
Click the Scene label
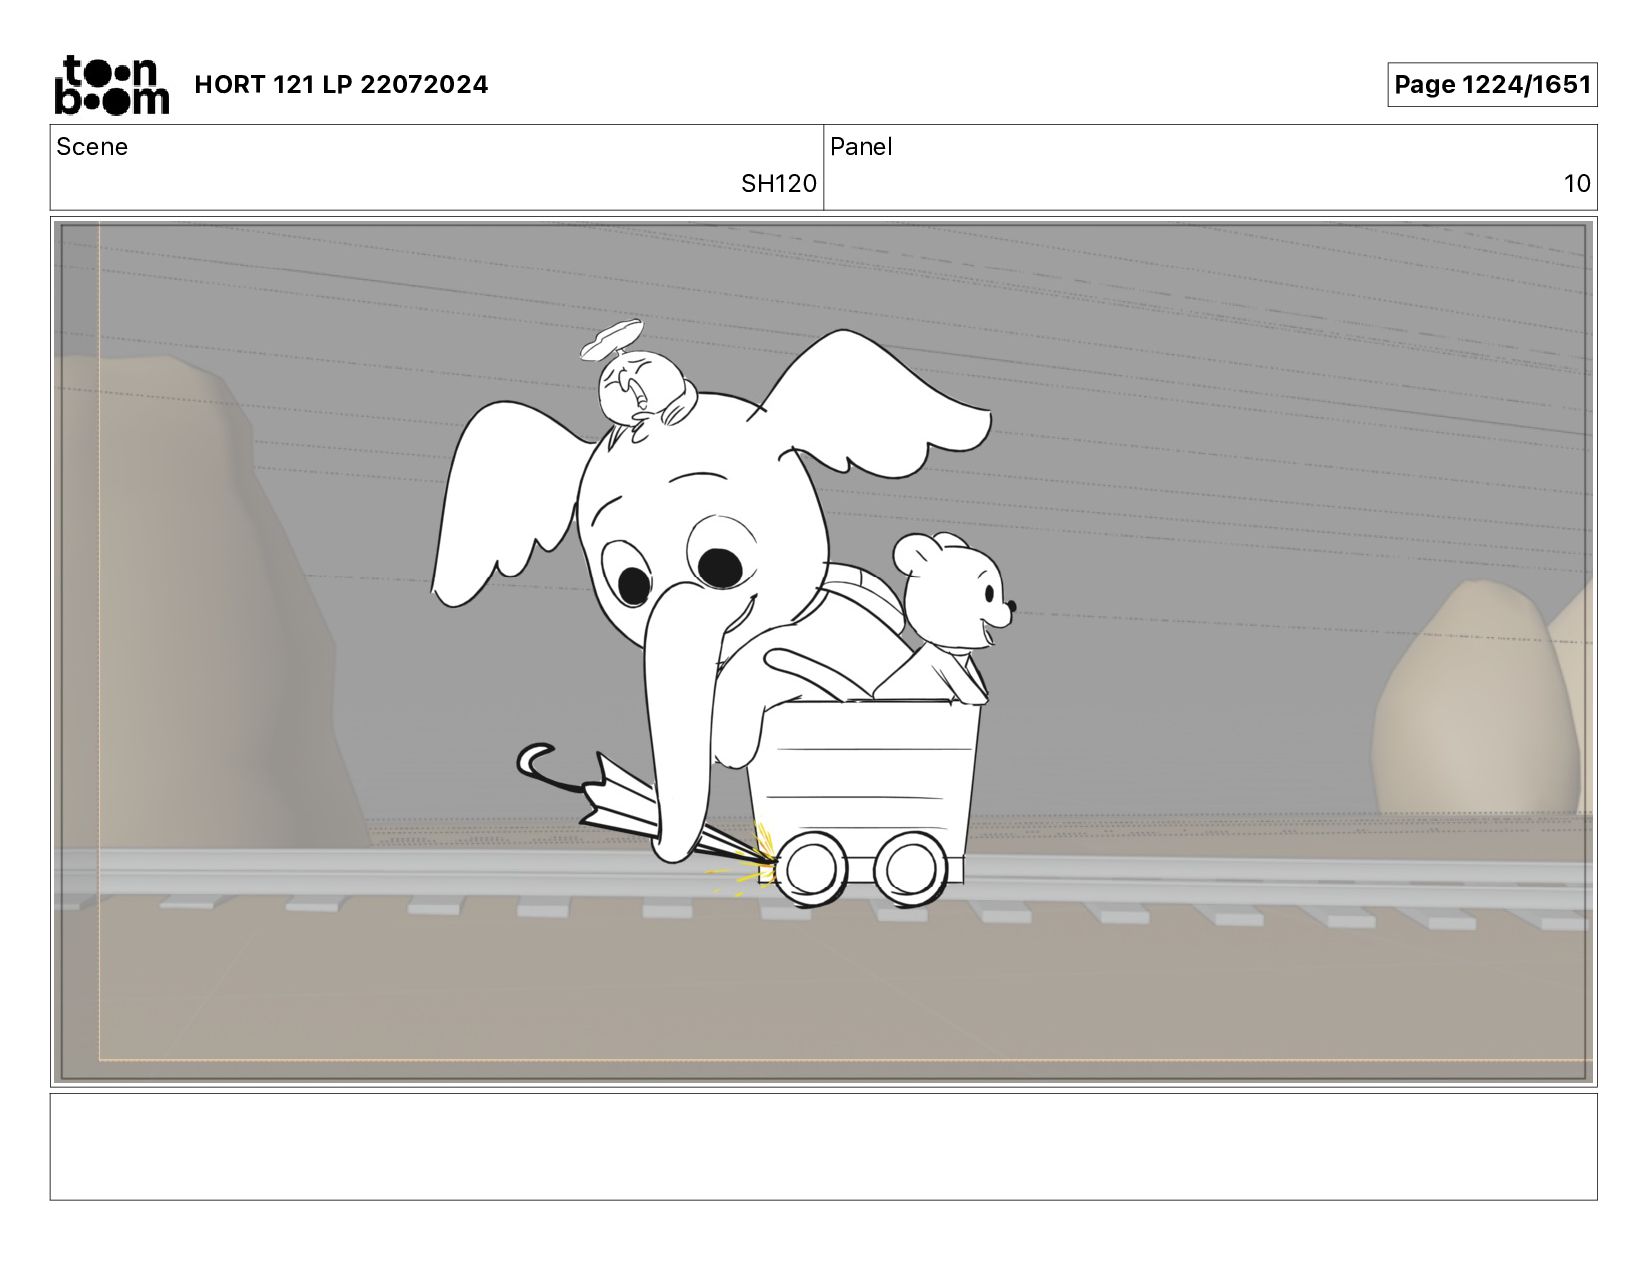92,147
